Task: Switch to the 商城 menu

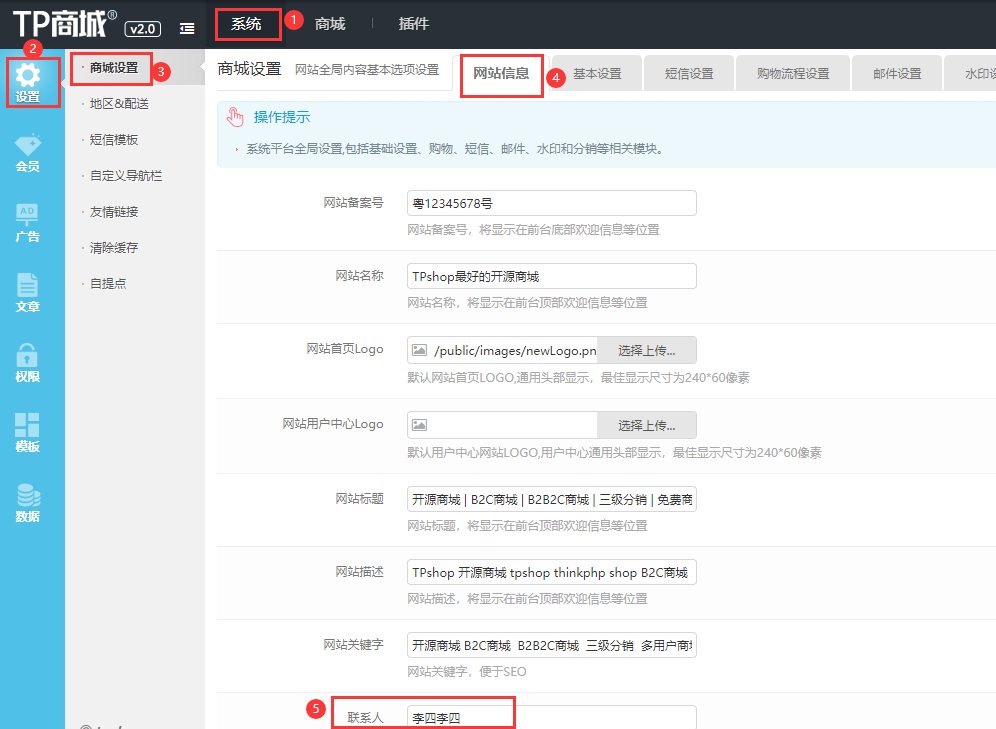Action: [330, 23]
